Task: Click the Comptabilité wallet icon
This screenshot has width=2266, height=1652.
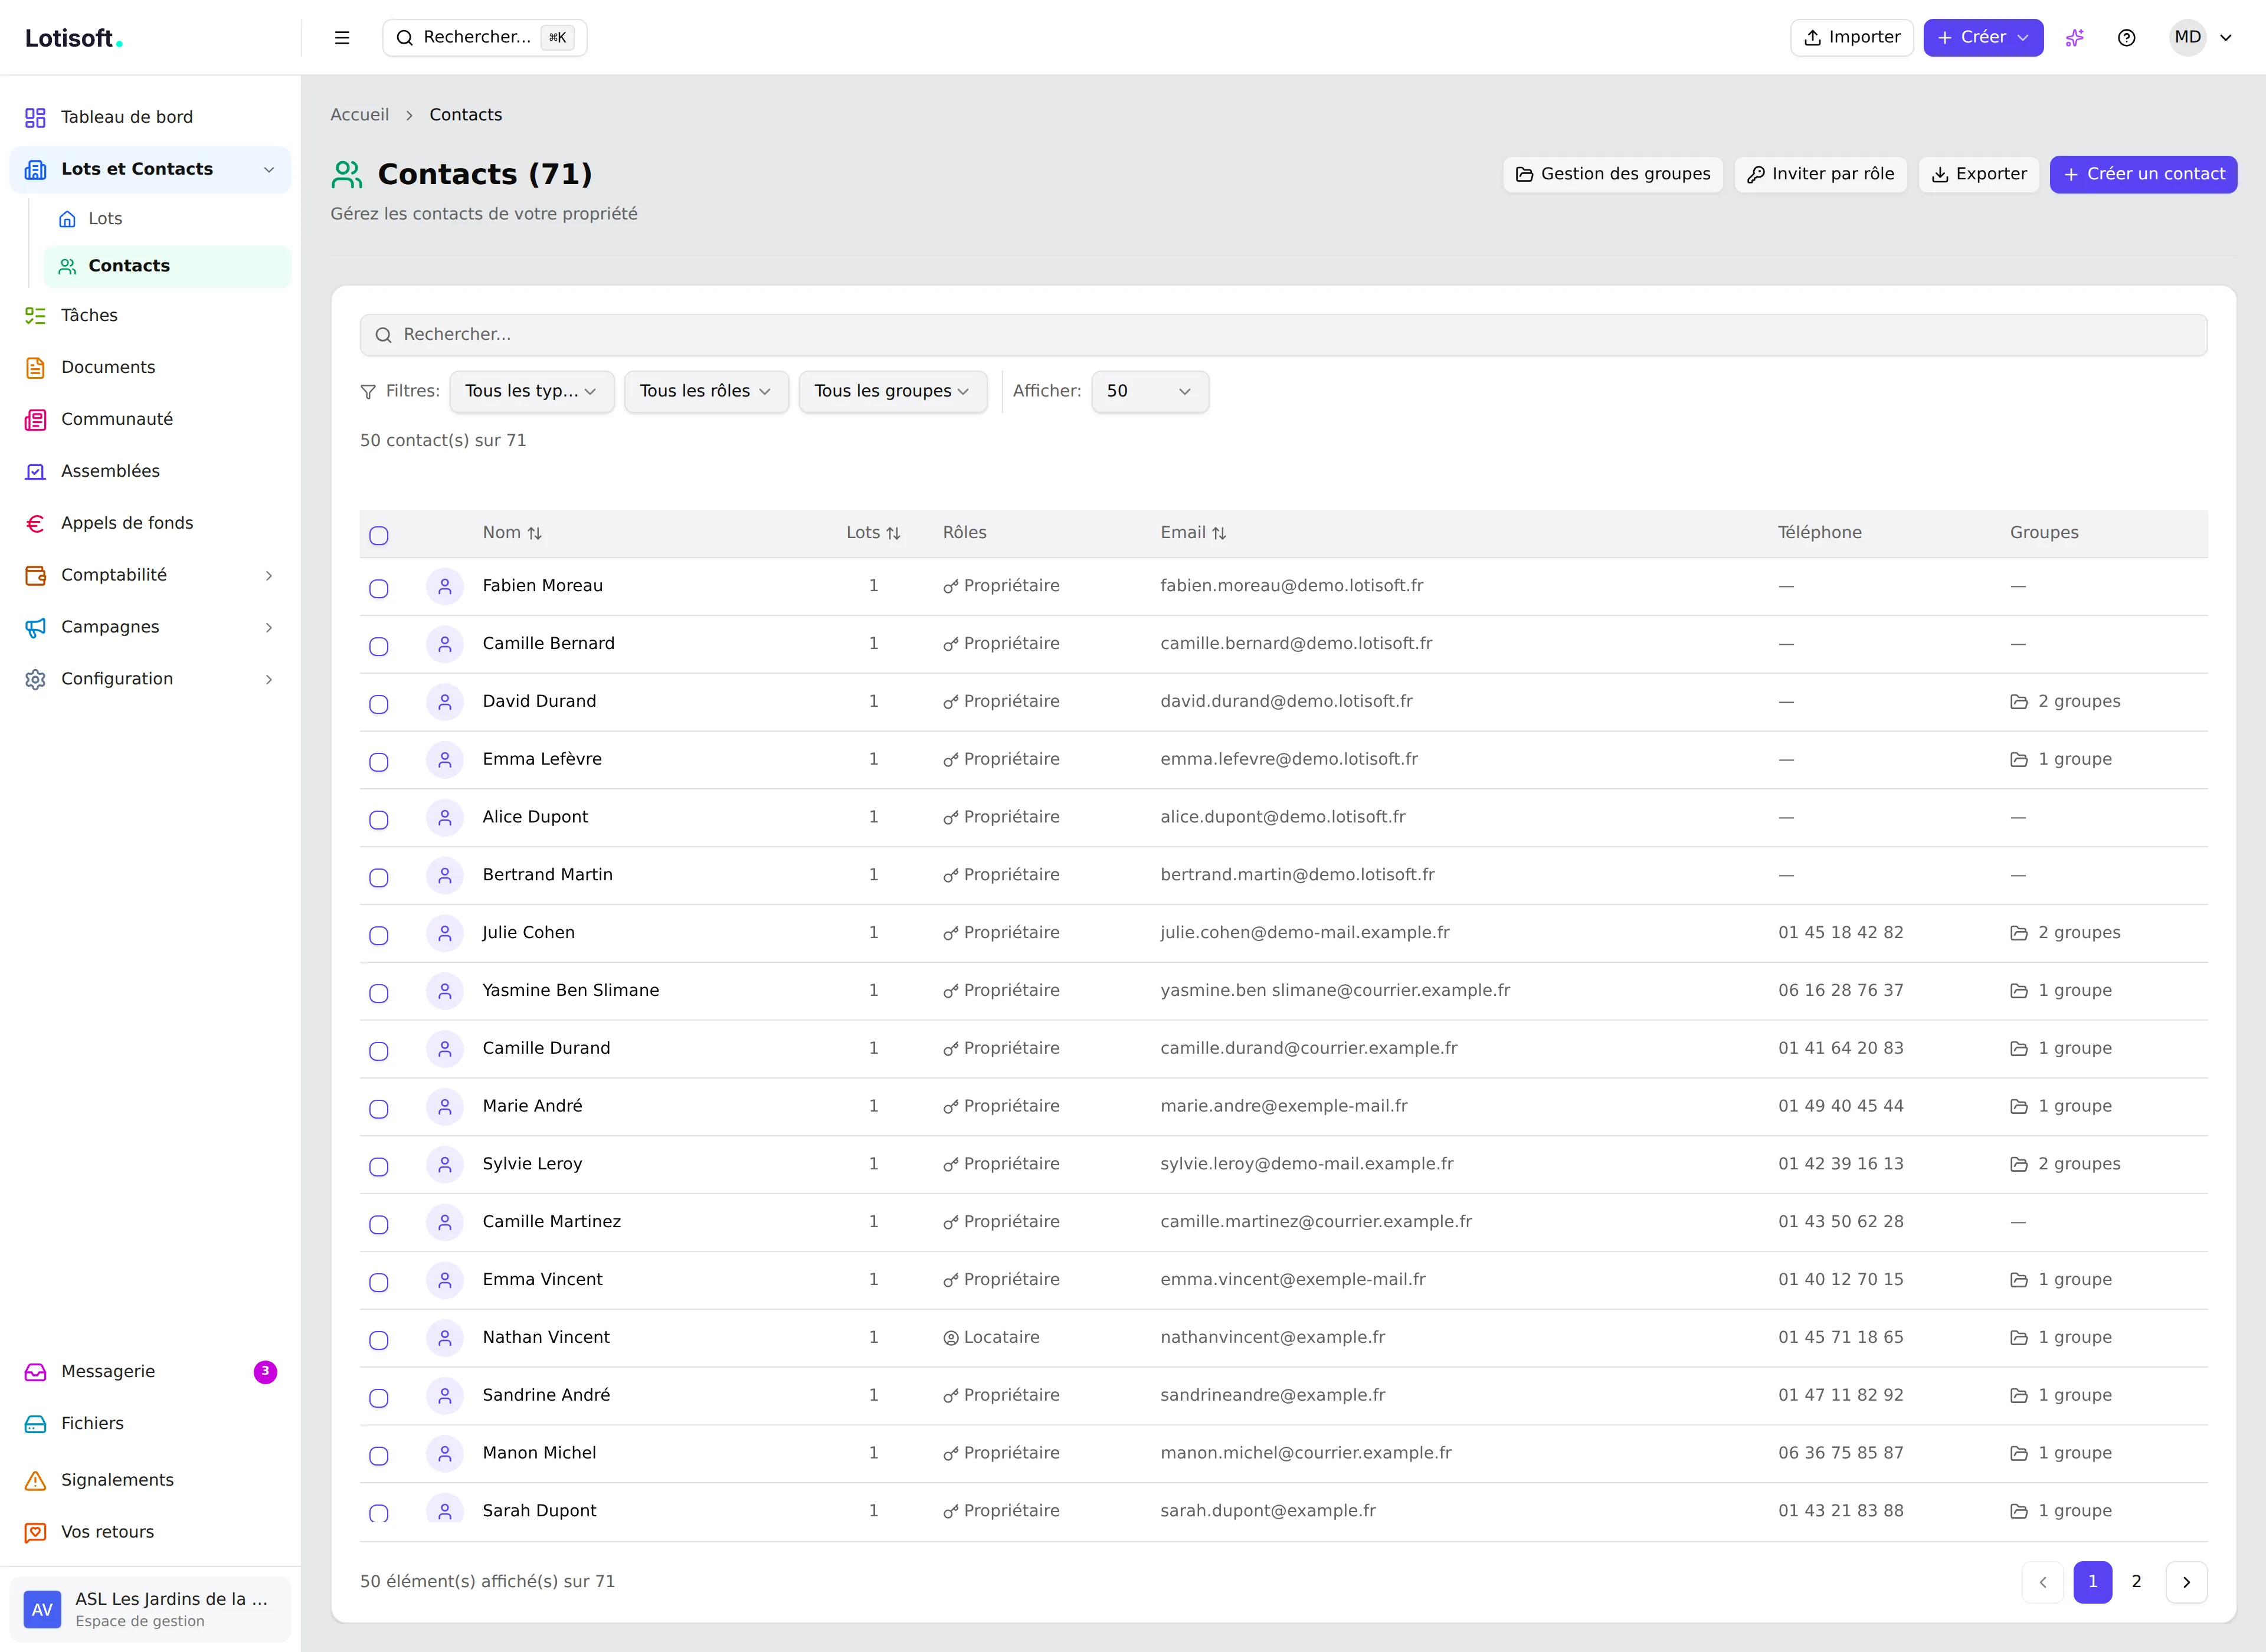Action: tap(35, 575)
